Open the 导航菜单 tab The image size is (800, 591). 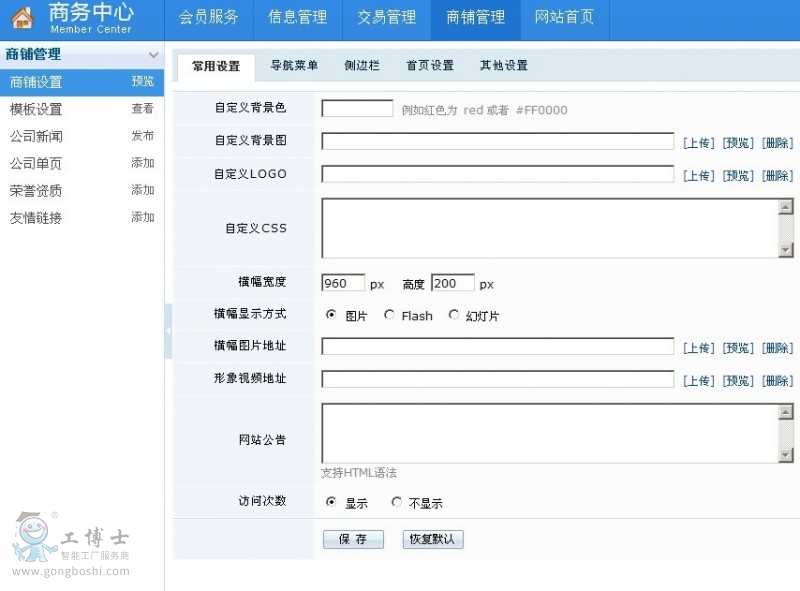(294, 66)
